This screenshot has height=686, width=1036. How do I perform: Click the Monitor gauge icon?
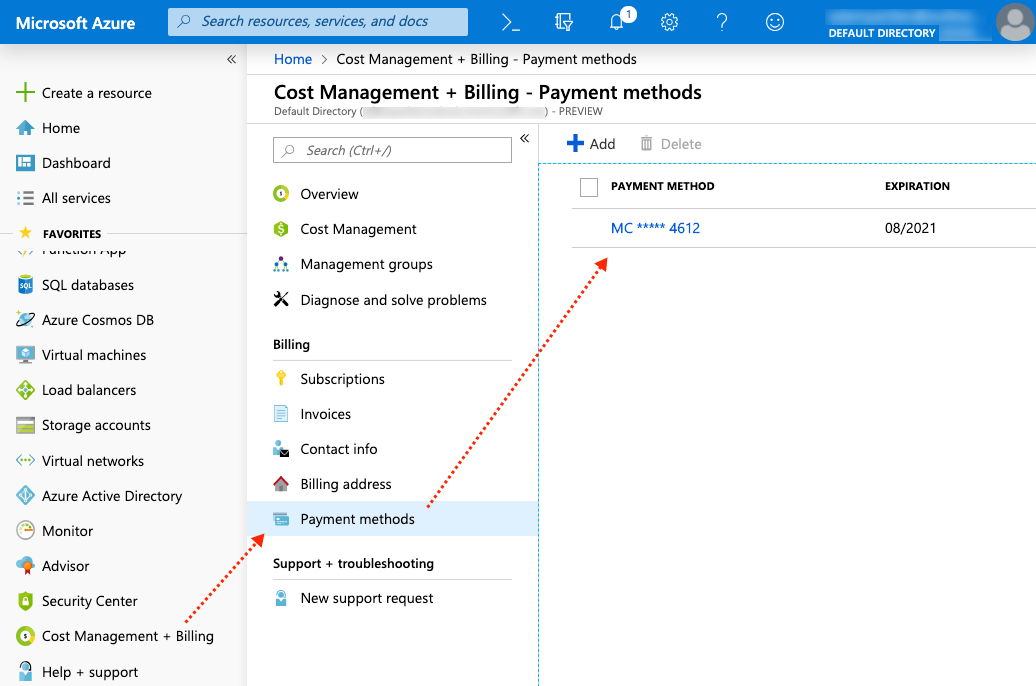pyautogui.click(x=25, y=531)
